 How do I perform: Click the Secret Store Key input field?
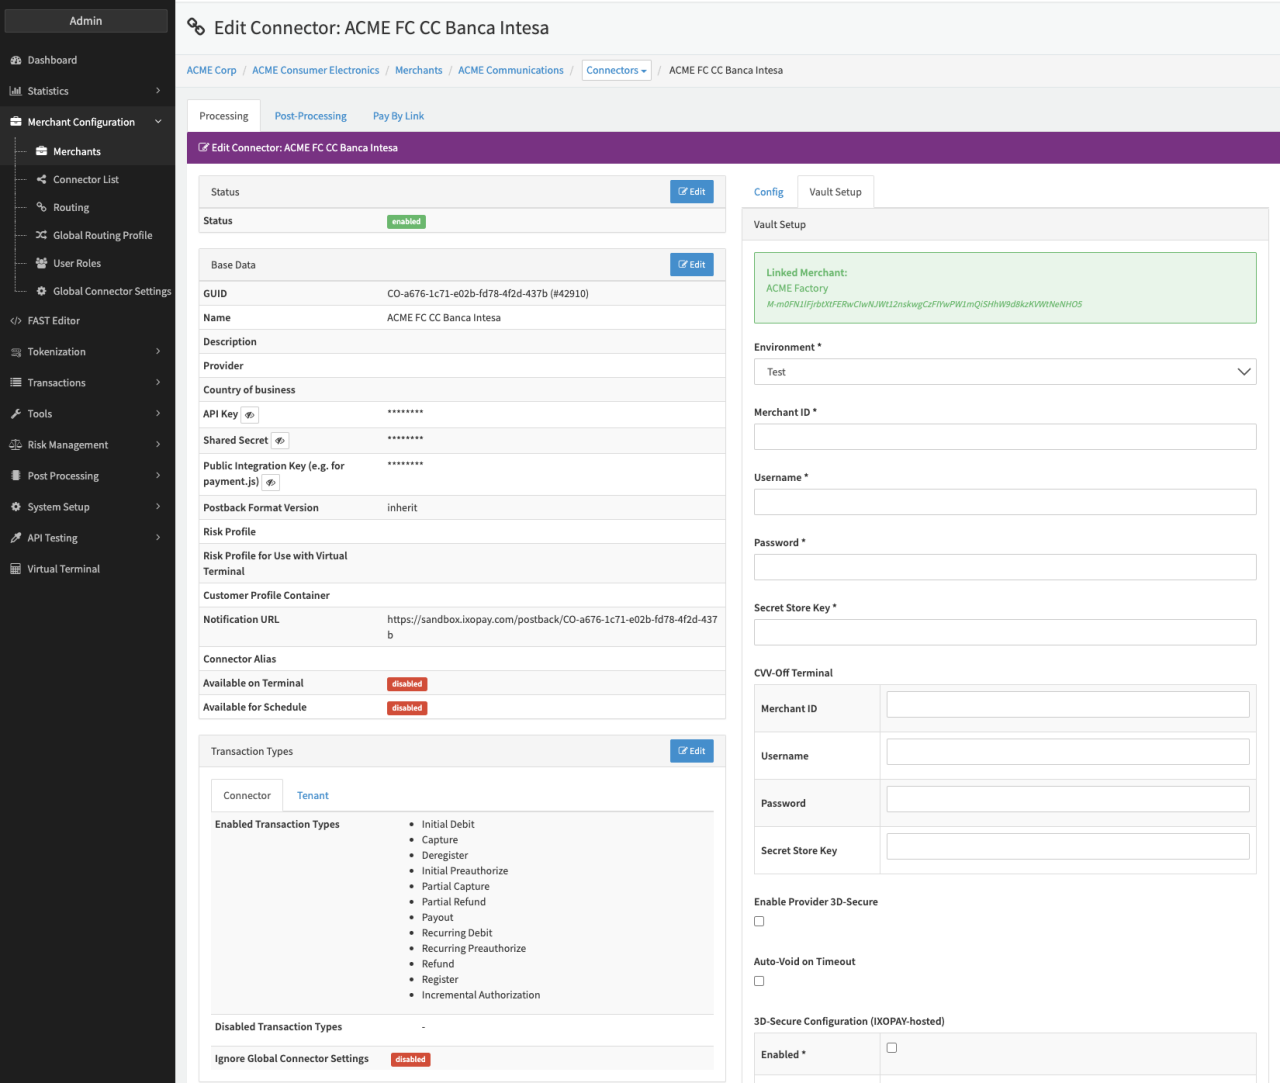(x=1004, y=632)
